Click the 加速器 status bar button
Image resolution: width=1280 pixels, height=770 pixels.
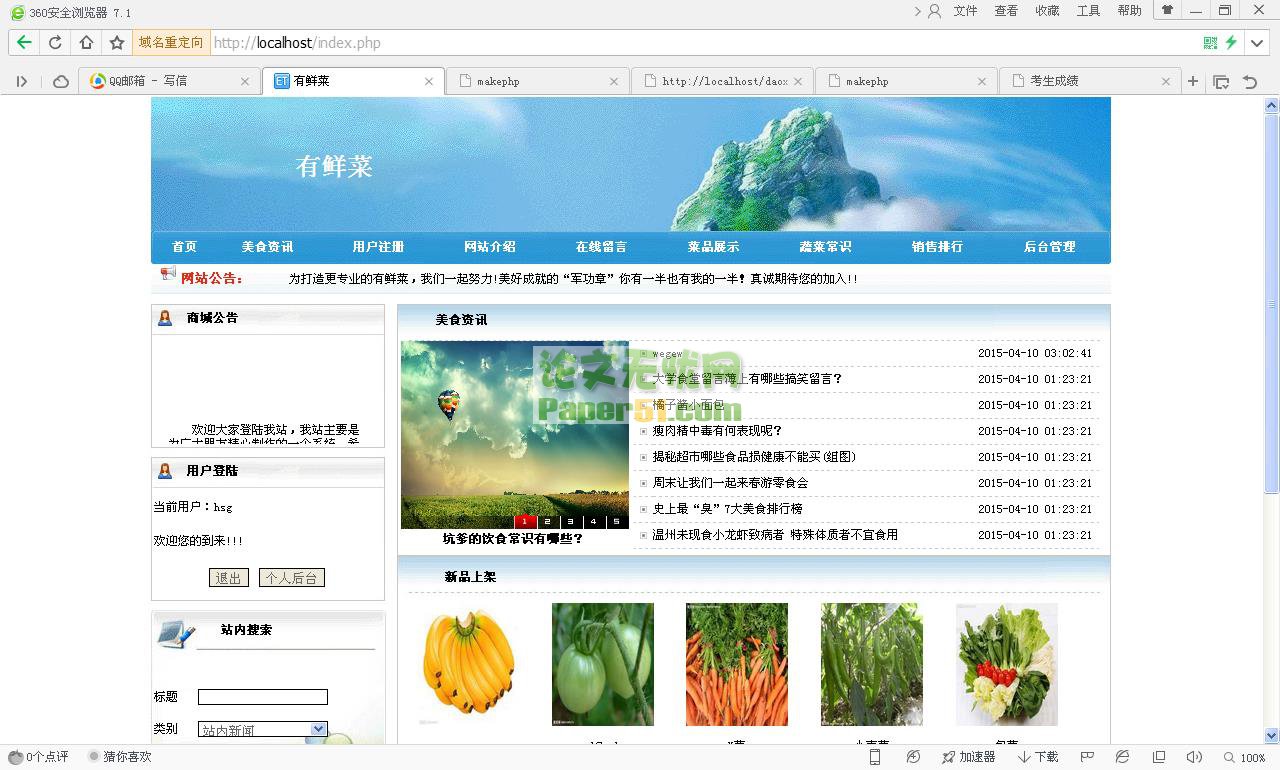[x=968, y=757]
